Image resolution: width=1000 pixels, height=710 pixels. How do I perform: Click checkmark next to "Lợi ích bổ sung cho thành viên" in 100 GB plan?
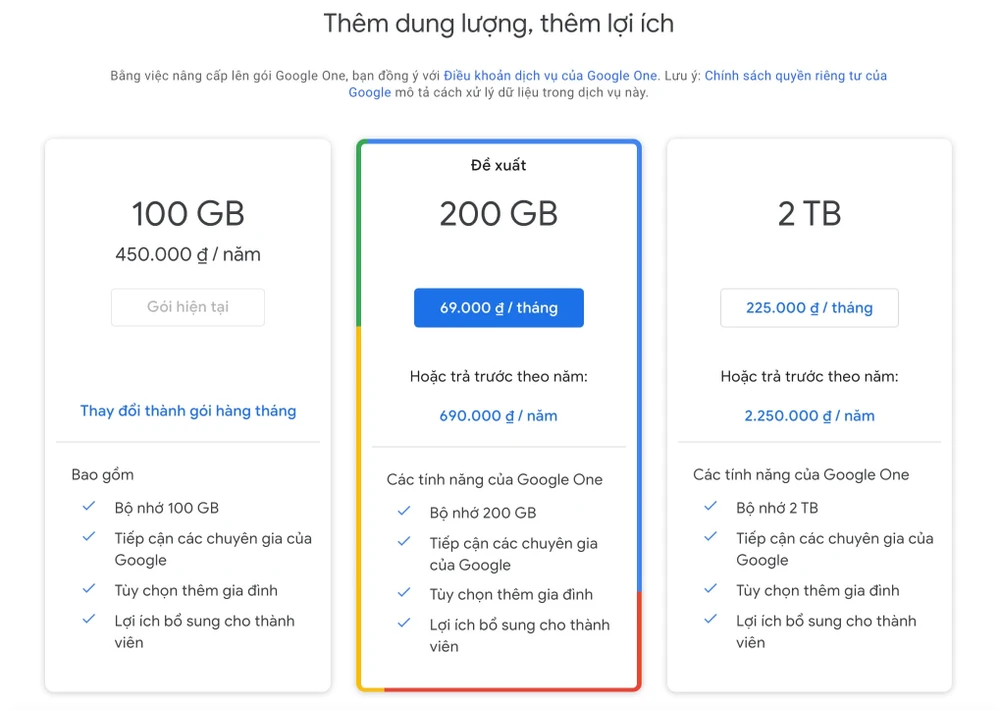[88, 621]
